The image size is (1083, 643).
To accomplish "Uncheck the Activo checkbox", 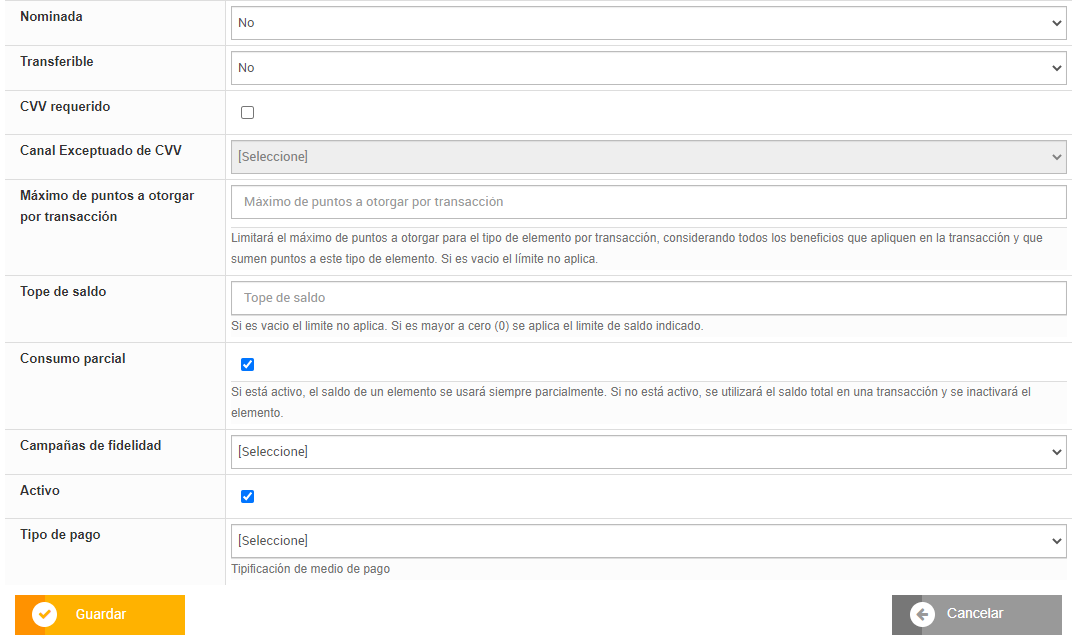I will tap(248, 497).
